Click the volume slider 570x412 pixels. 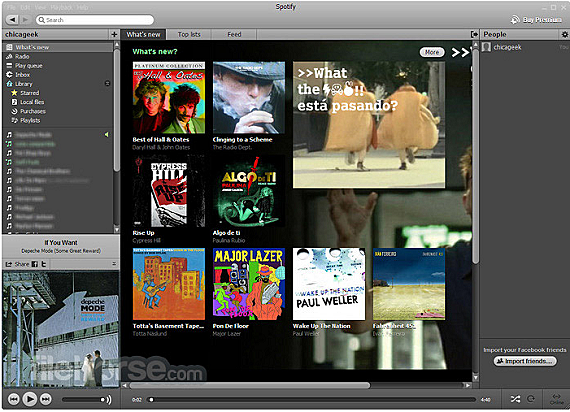coord(83,400)
